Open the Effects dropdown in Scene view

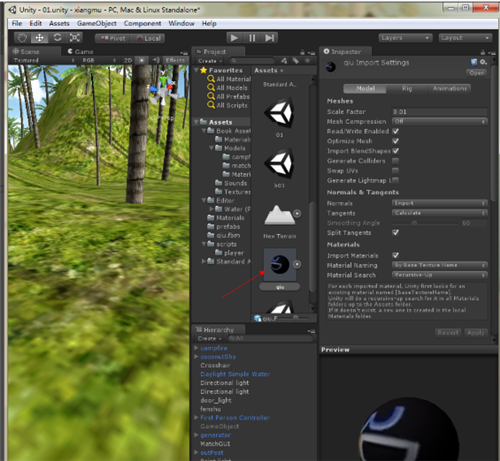click(175, 60)
